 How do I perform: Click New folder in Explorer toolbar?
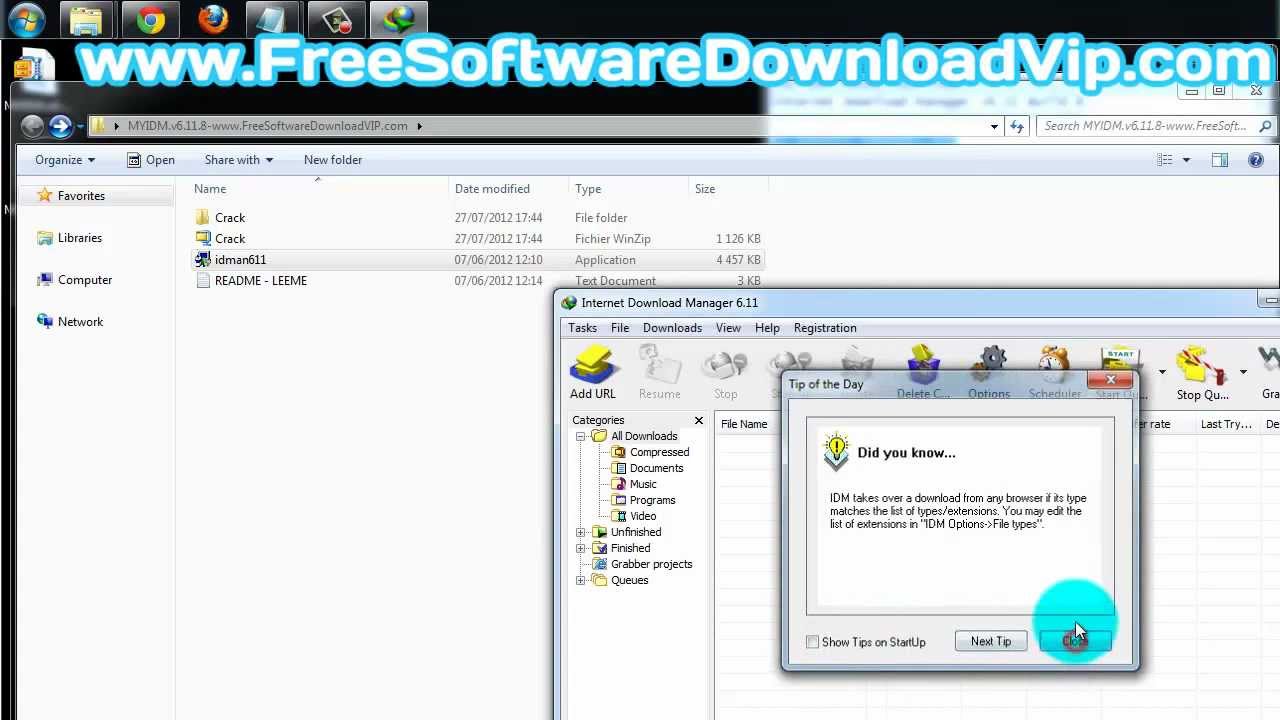click(x=333, y=160)
